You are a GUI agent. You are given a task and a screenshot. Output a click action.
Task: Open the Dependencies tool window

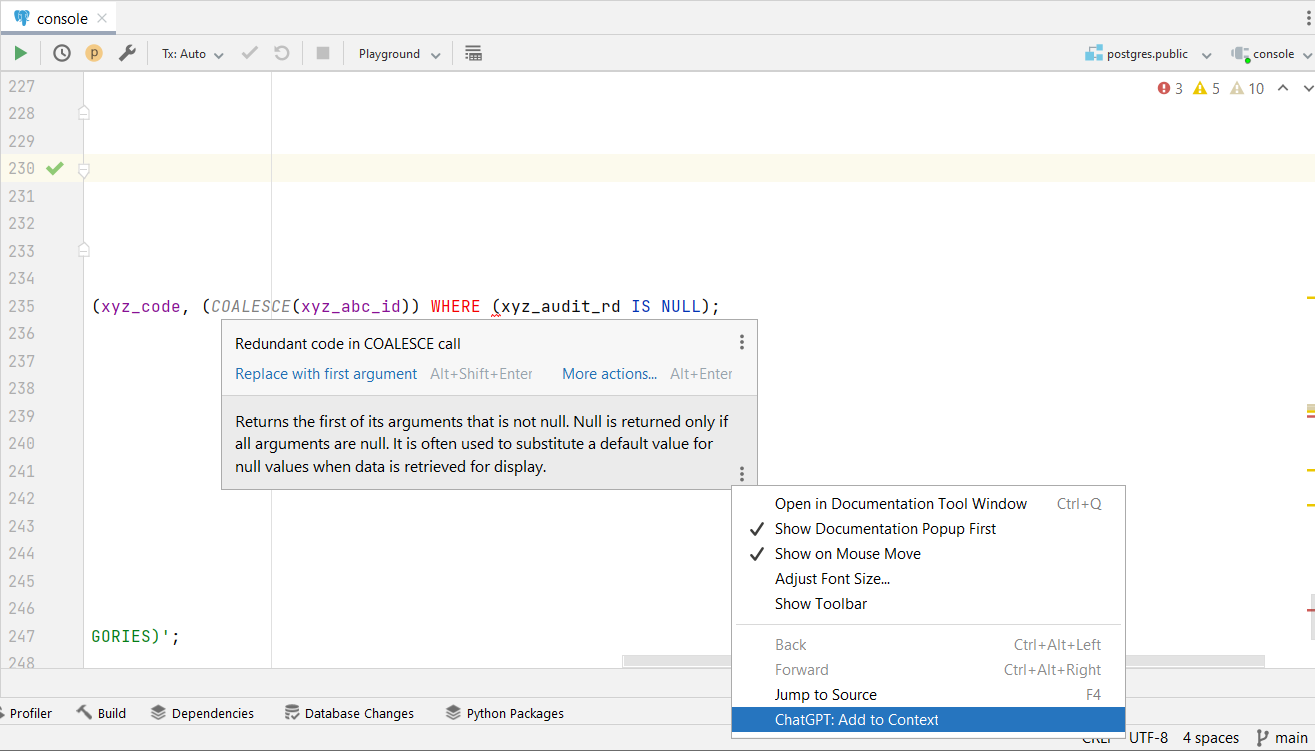click(x=203, y=713)
